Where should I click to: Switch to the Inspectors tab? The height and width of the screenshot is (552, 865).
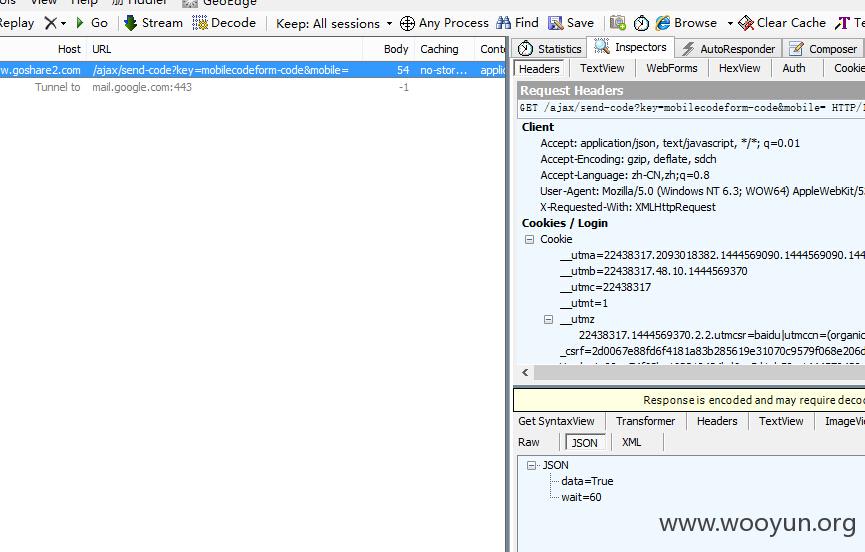pos(631,47)
